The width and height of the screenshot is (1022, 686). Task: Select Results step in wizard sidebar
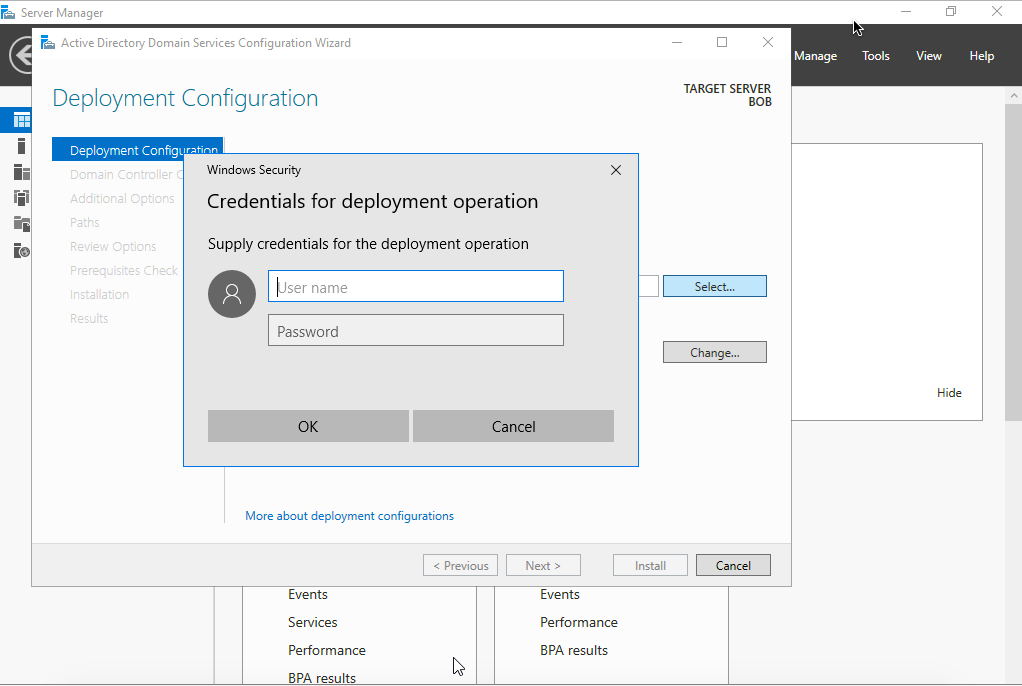click(89, 319)
